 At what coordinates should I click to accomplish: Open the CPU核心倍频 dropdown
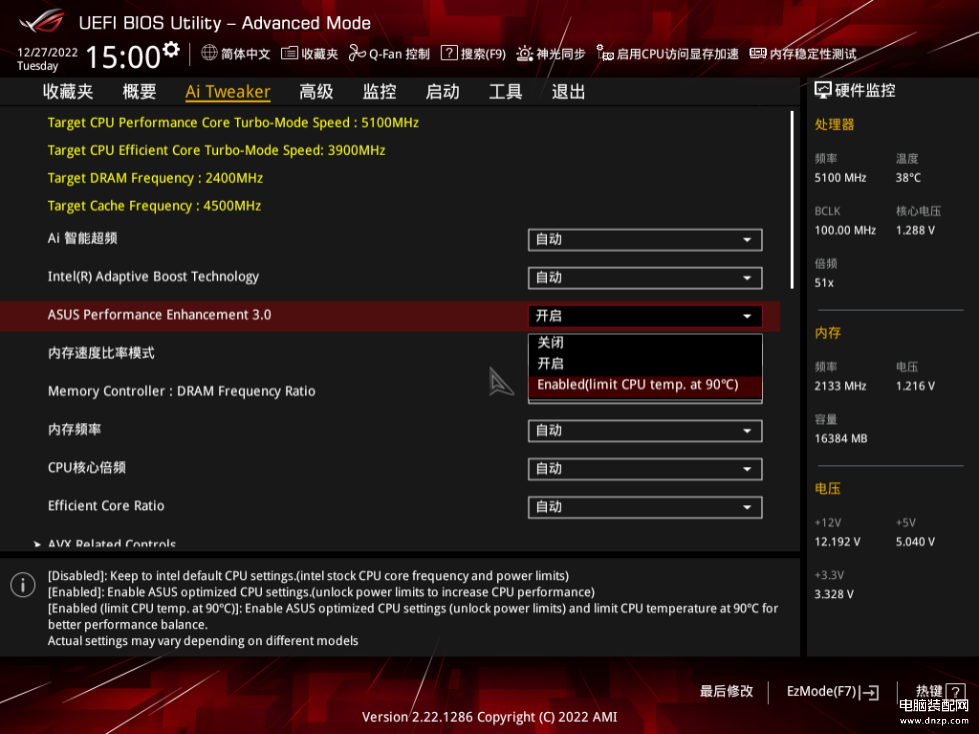coord(645,469)
